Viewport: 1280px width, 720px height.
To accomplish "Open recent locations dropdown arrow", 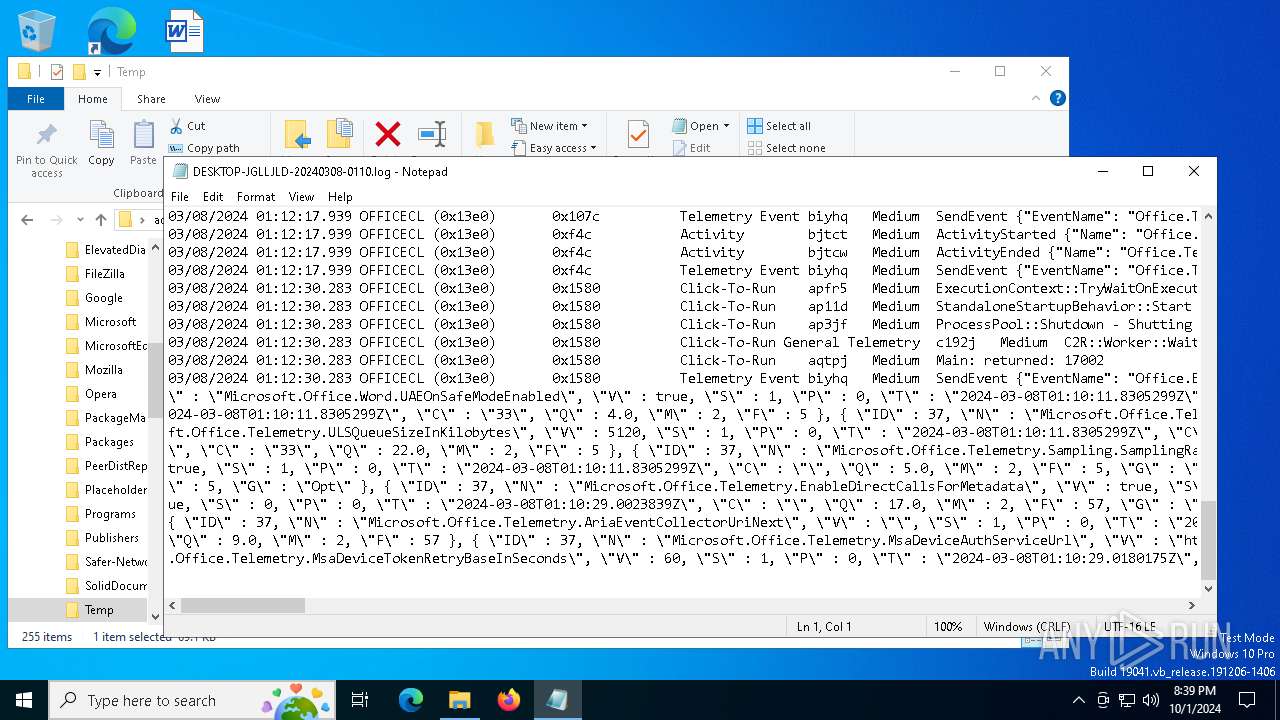I will coord(80,220).
